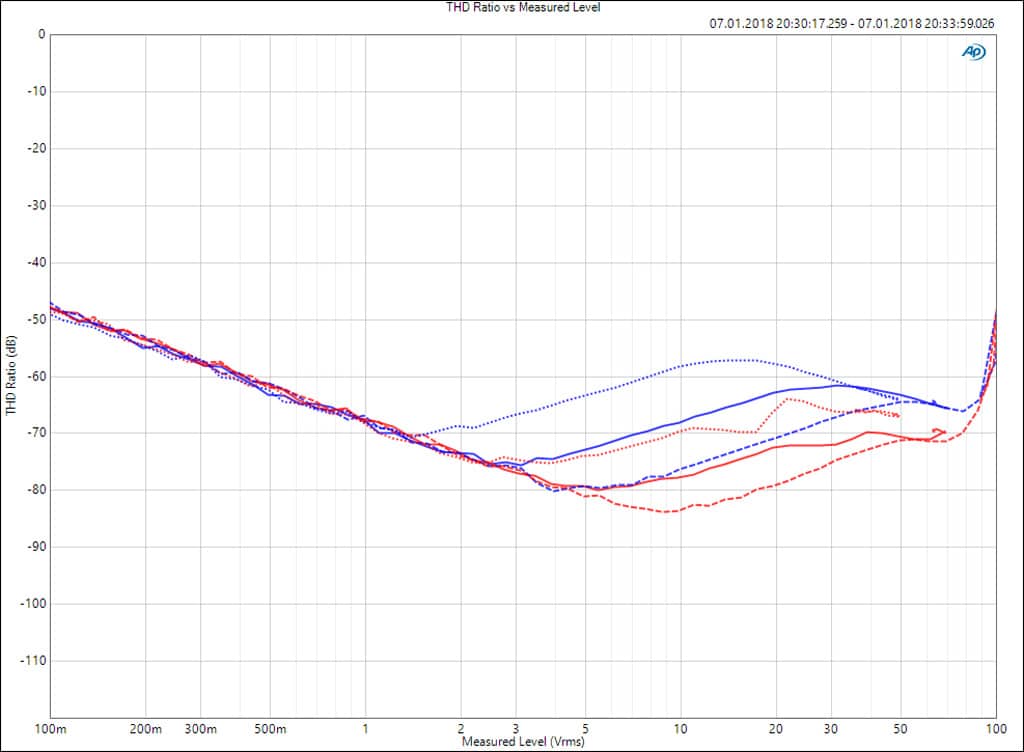Click the 10 tick label on the X axis
Screen dimensions: 1024x752
680,728
